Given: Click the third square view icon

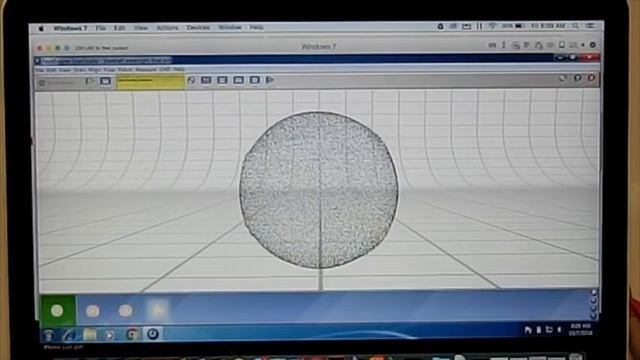Looking at the screenshot, I should click(238, 80).
